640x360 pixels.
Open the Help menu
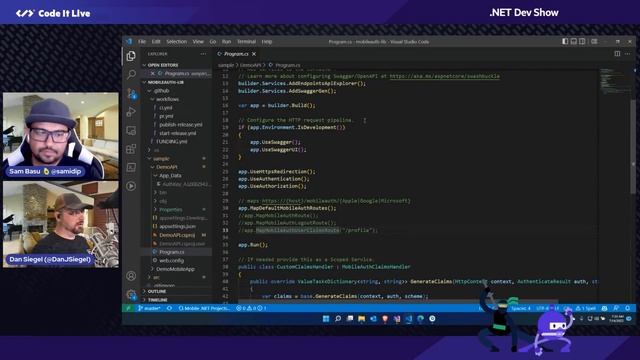267,42
